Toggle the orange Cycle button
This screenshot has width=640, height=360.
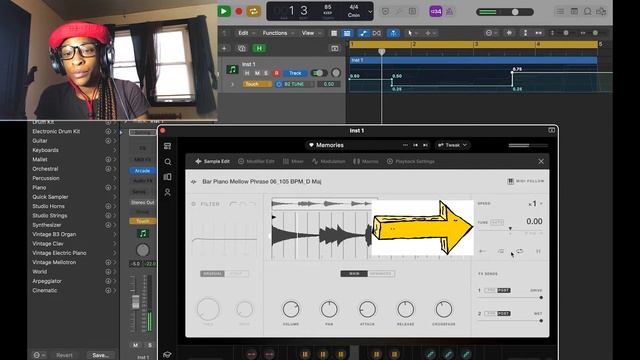coord(253,11)
